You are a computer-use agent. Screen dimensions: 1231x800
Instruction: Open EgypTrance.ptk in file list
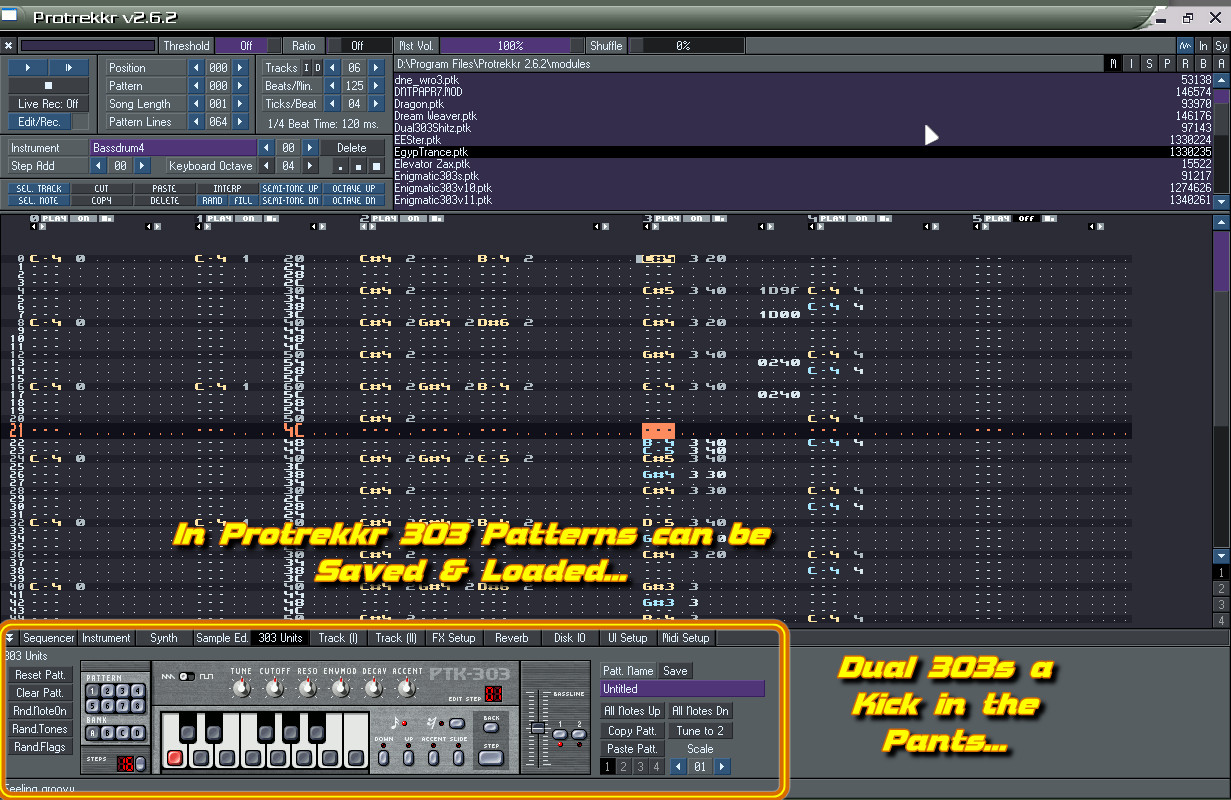(802, 152)
